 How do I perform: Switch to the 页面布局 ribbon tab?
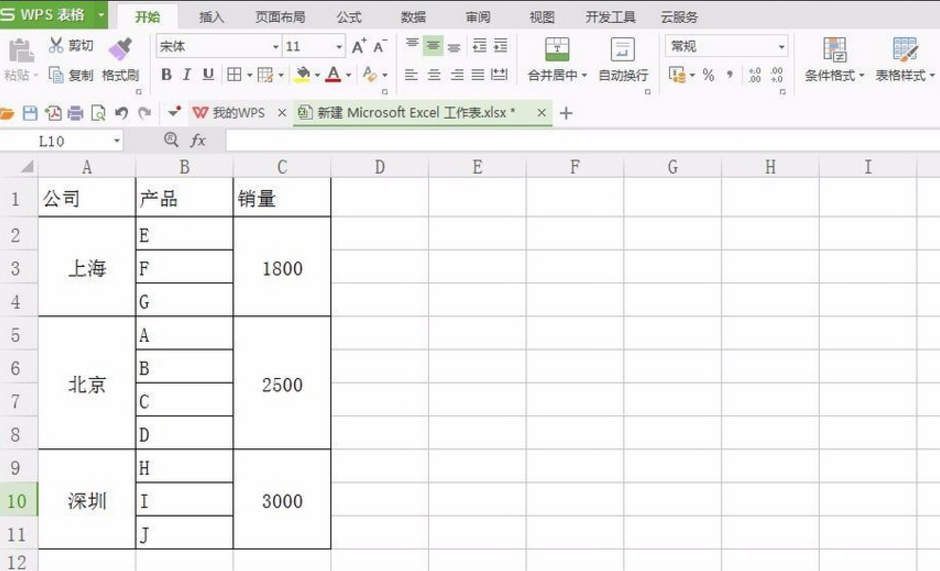pyautogui.click(x=280, y=17)
